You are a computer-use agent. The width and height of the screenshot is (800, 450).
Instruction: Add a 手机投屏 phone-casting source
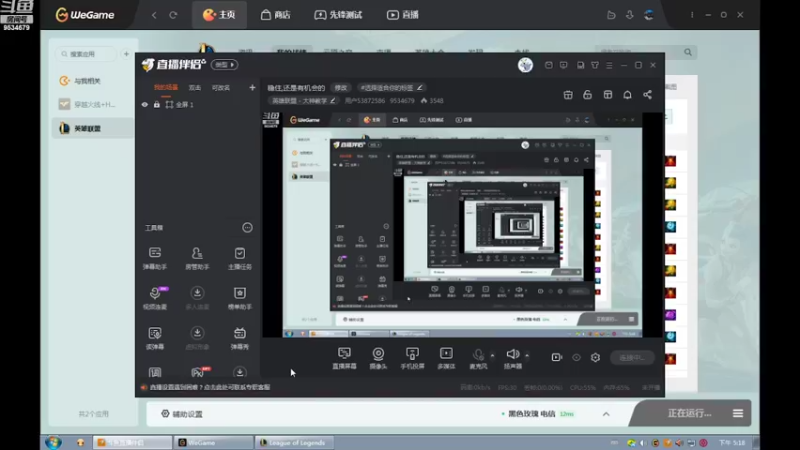[412, 358]
